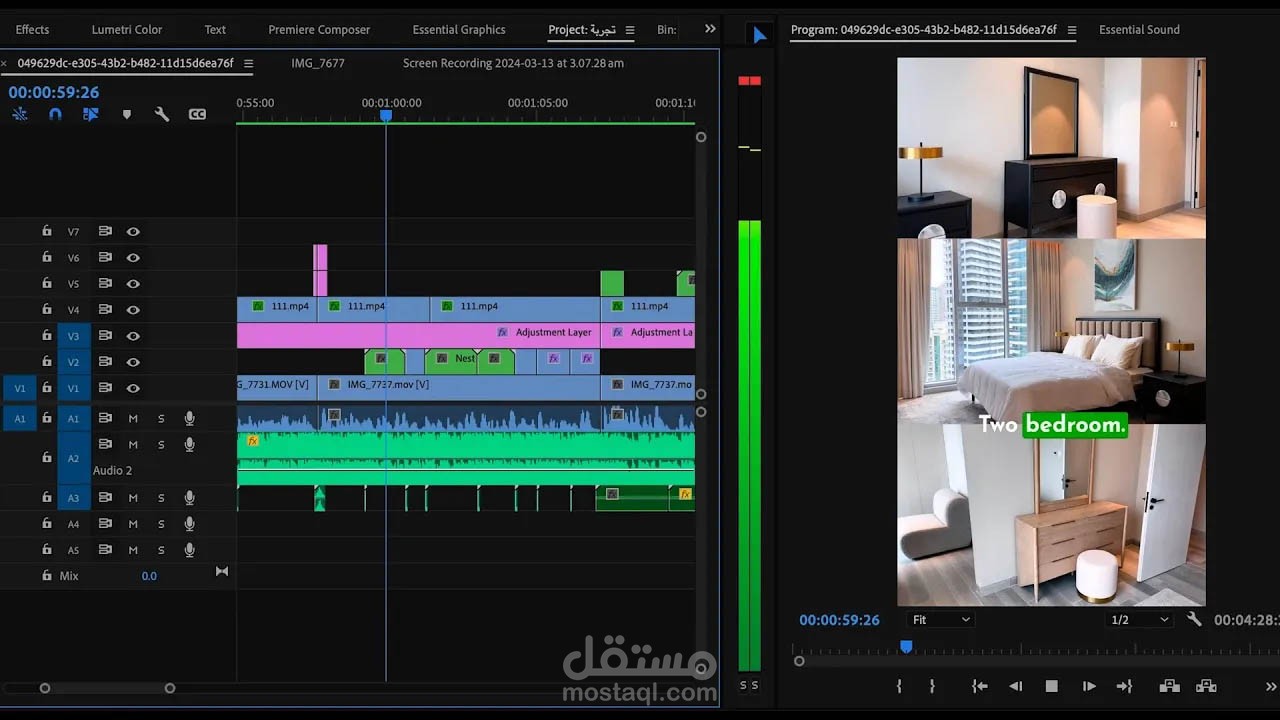The height and width of the screenshot is (720, 1280).
Task: Lock video track V2
Action: point(46,361)
